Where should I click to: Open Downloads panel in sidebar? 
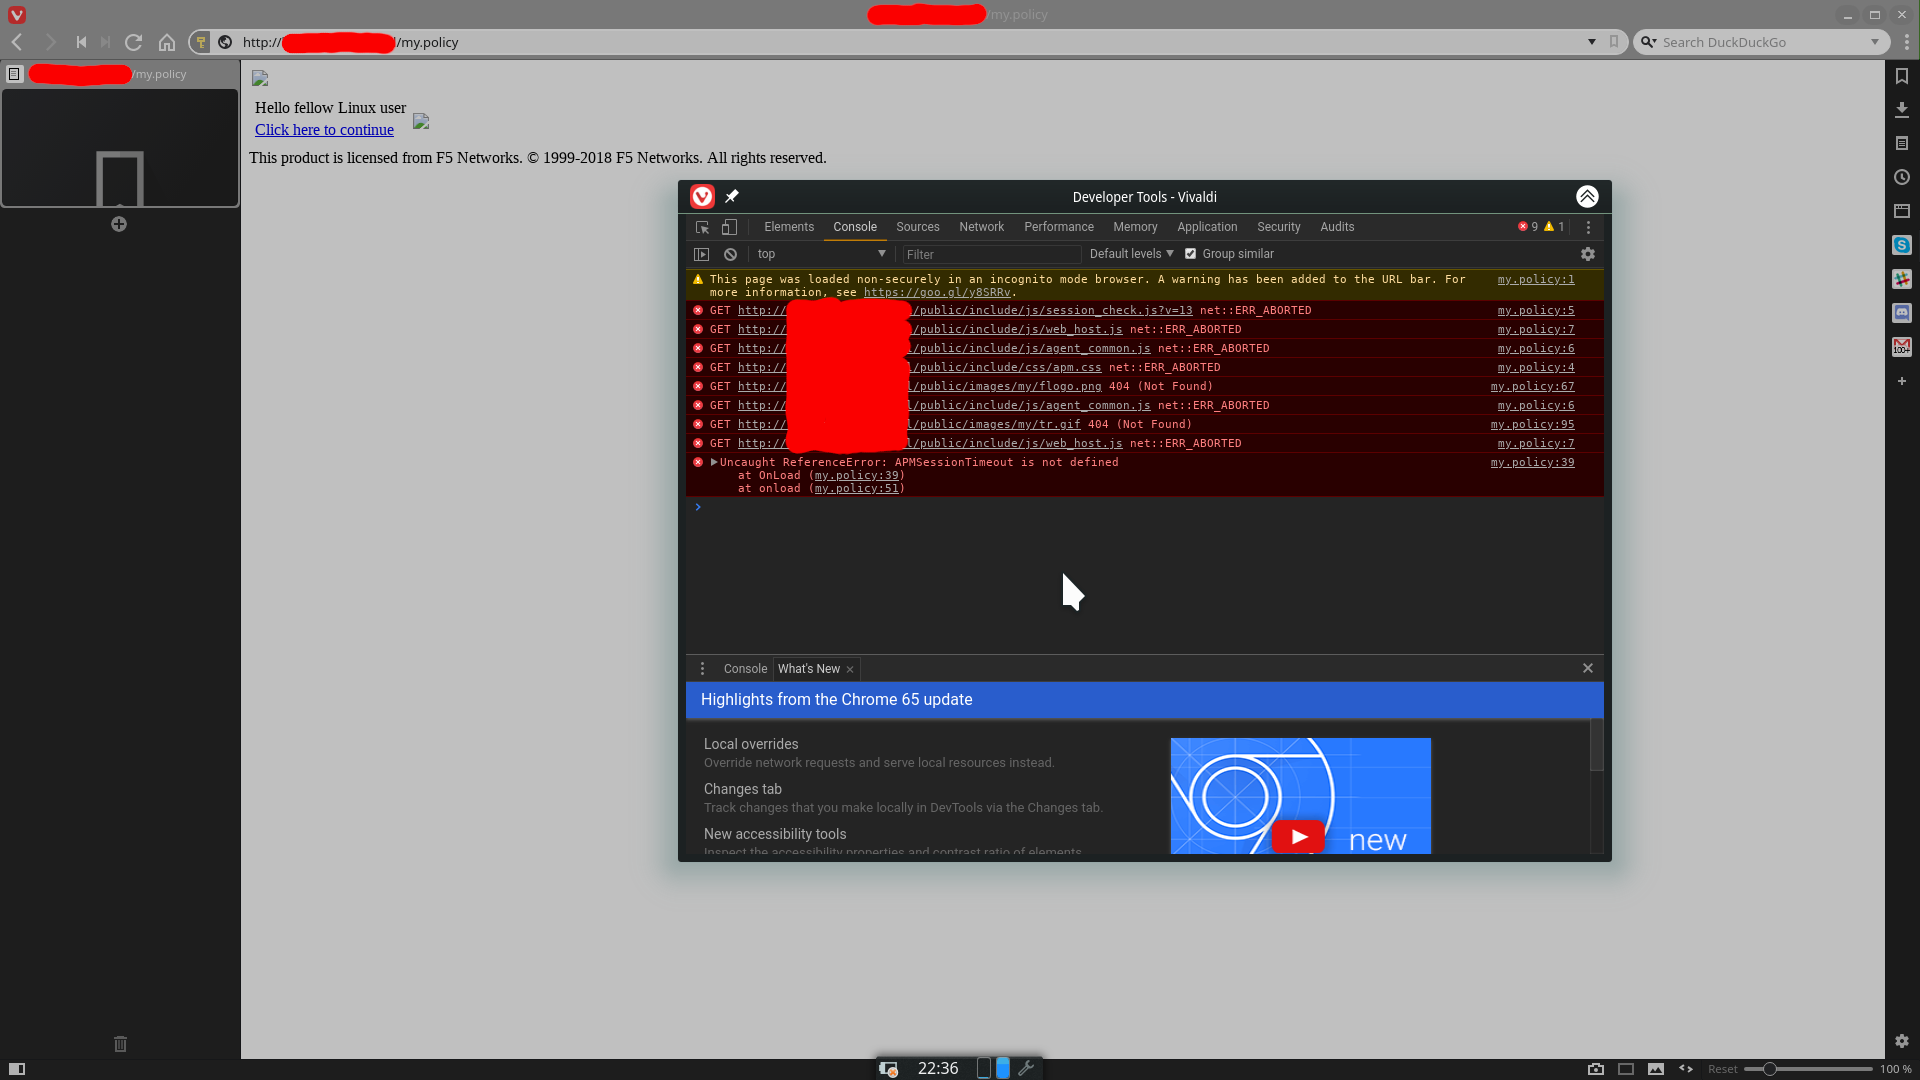(1901, 110)
